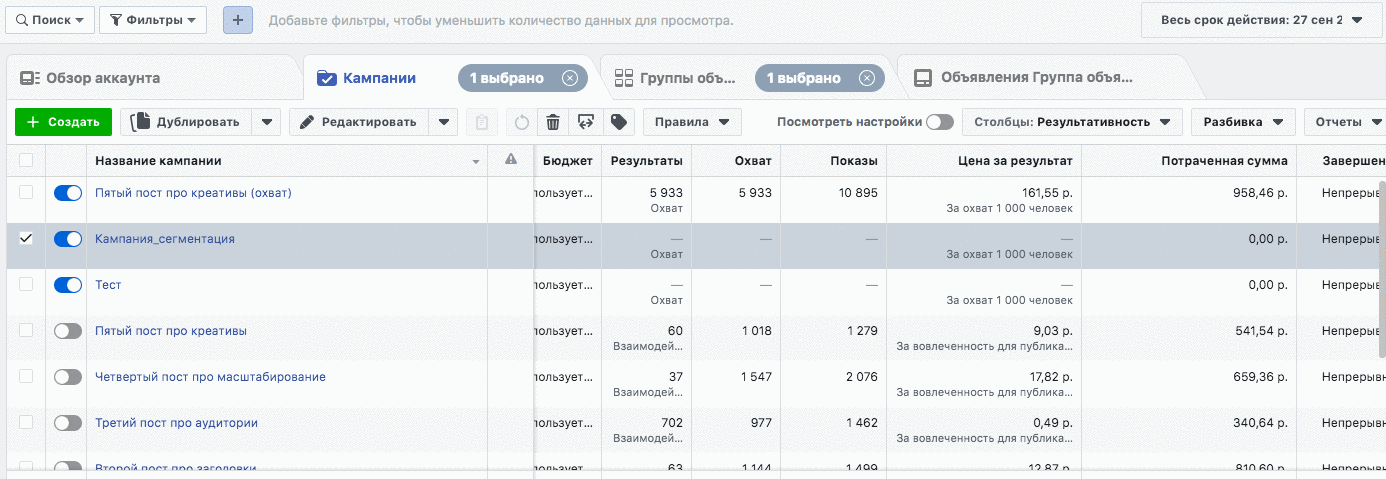Uncheck the Кампания_сегментация row checkbox

point(26,239)
